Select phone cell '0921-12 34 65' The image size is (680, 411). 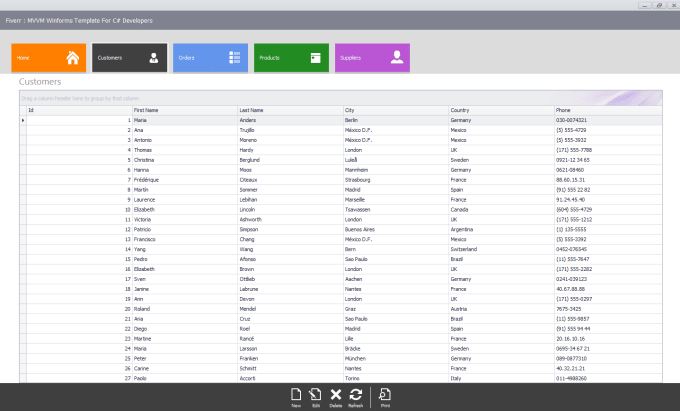click(608, 160)
